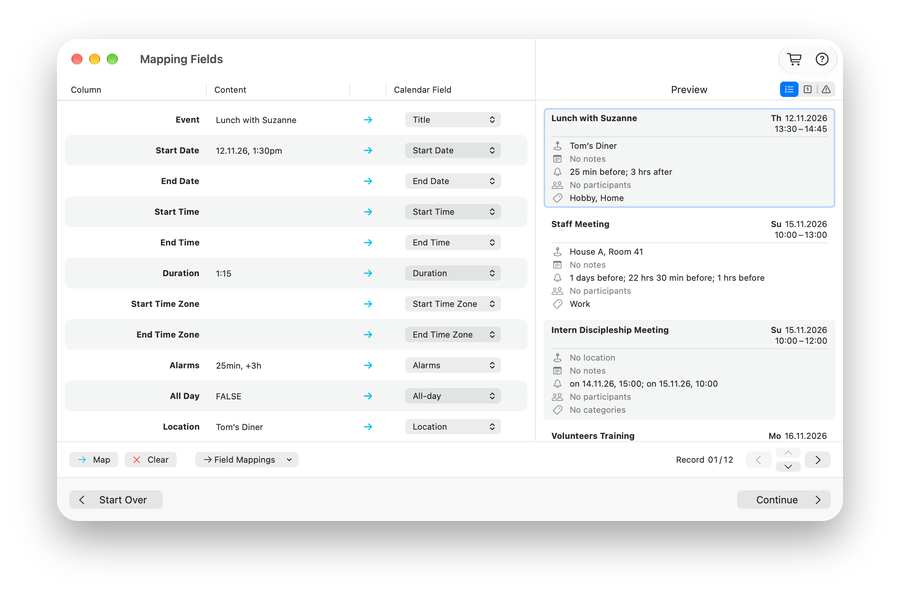Screen dimensions: 900x596
Task: Click the bell icon in Staff Meeting card
Action: pos(557,278)
